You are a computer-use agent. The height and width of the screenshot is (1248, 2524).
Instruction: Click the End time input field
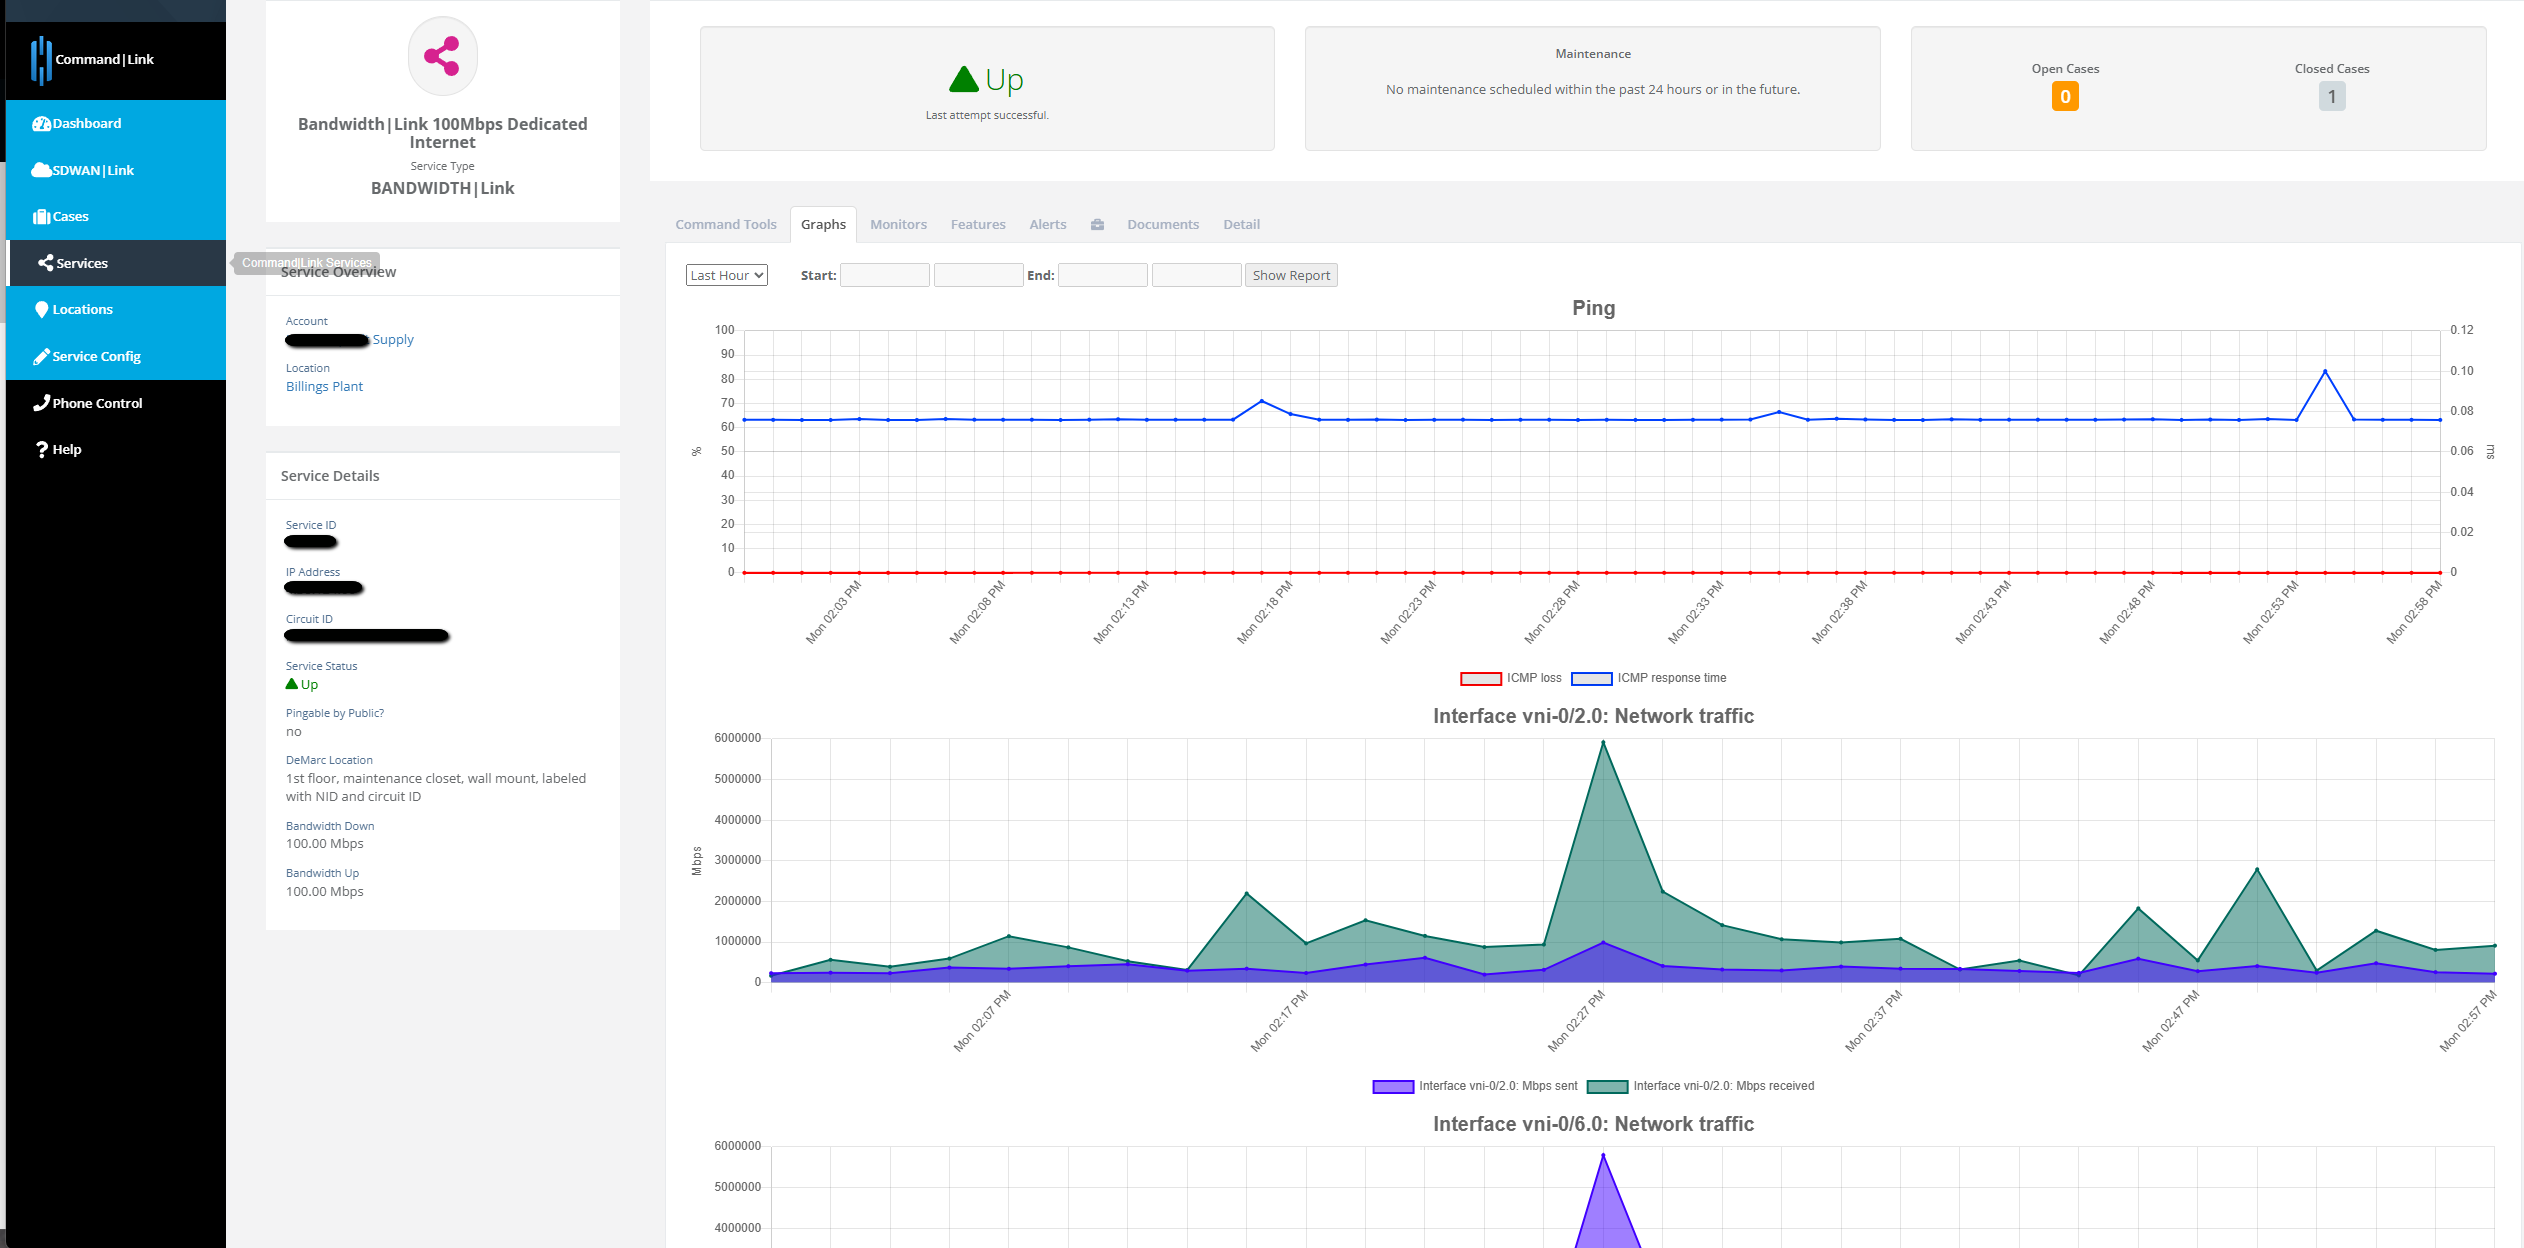(1196, 275)
